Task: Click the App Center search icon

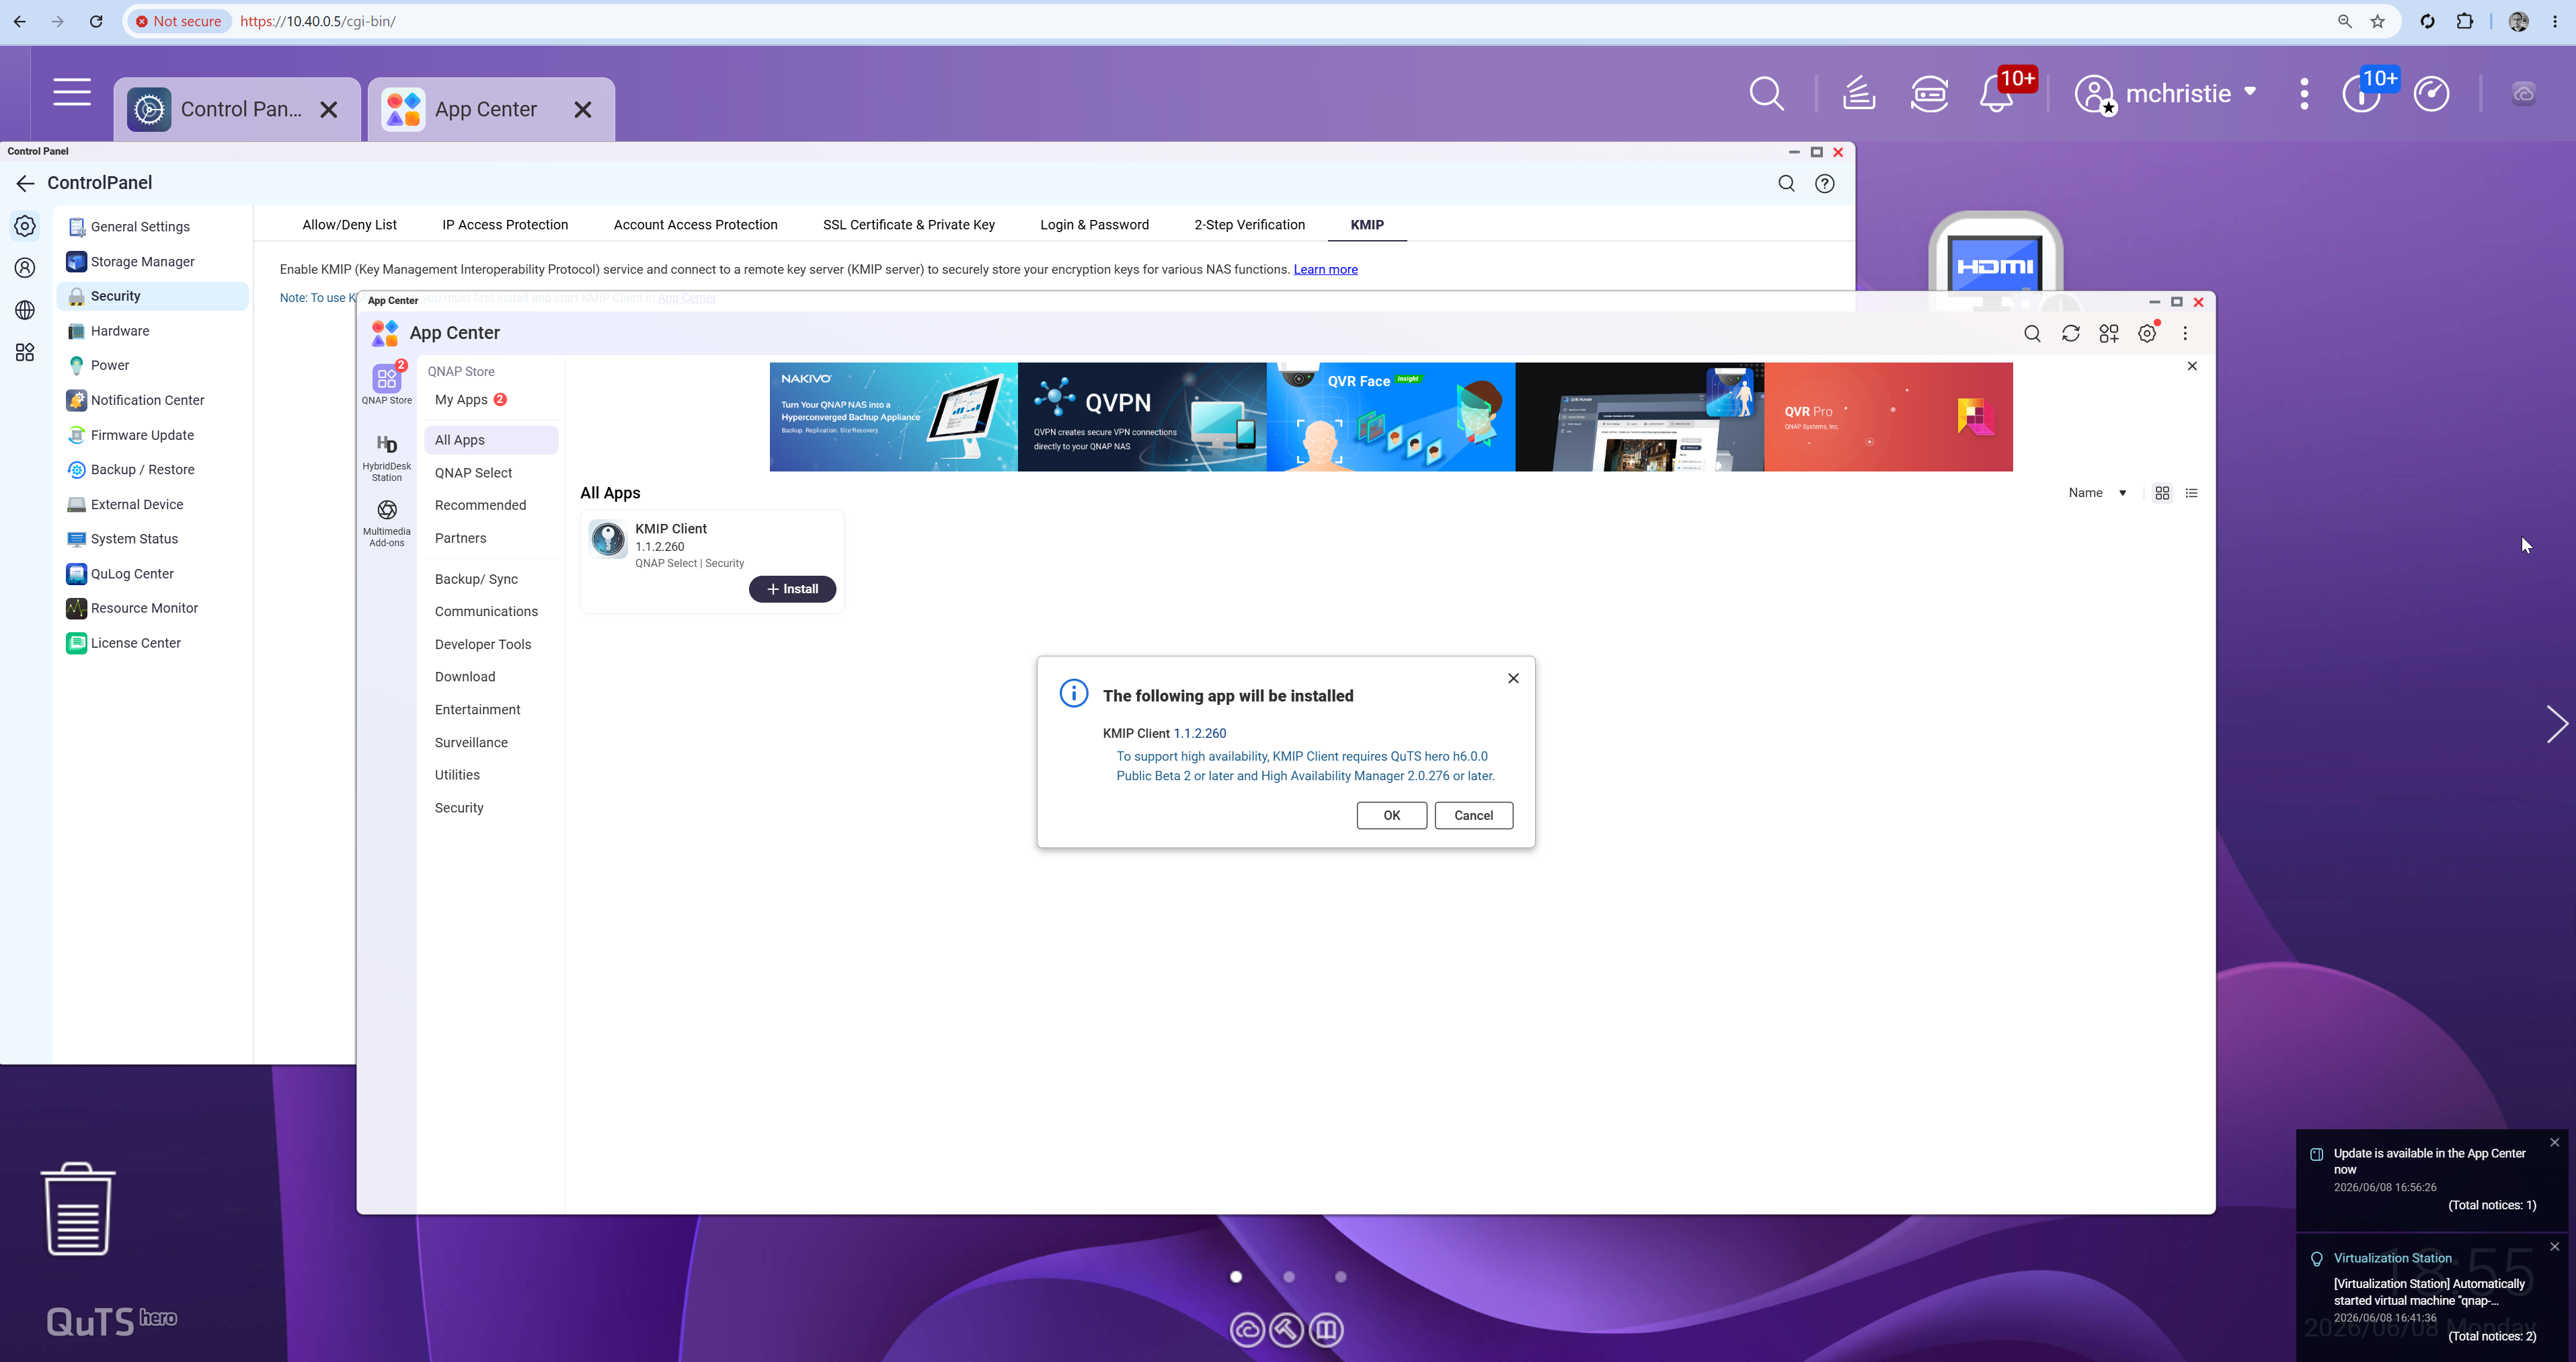Action: point(2032,333)
